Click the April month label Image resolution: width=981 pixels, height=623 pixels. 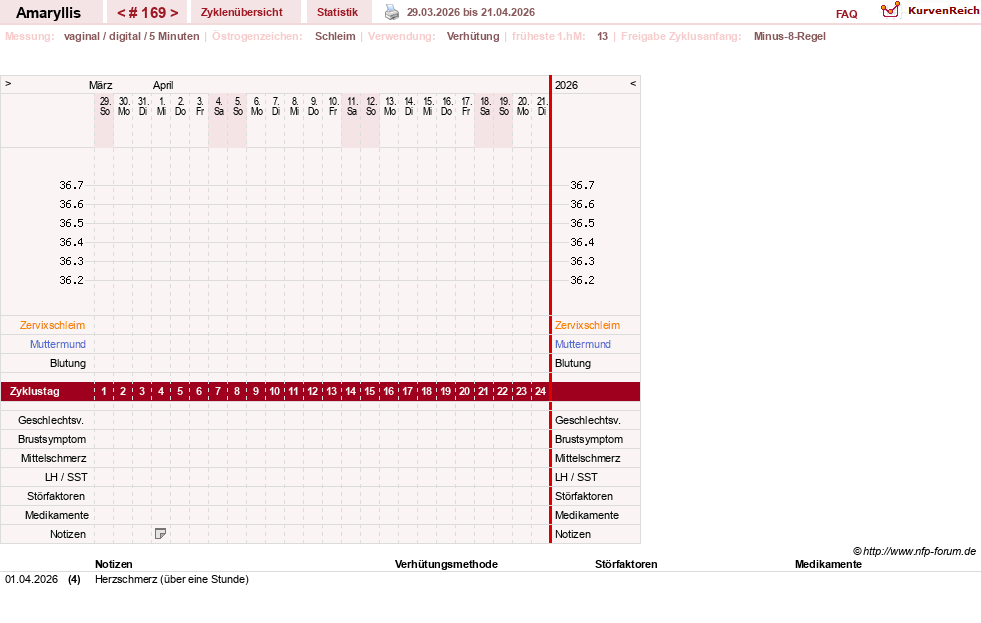coord(163,85)
